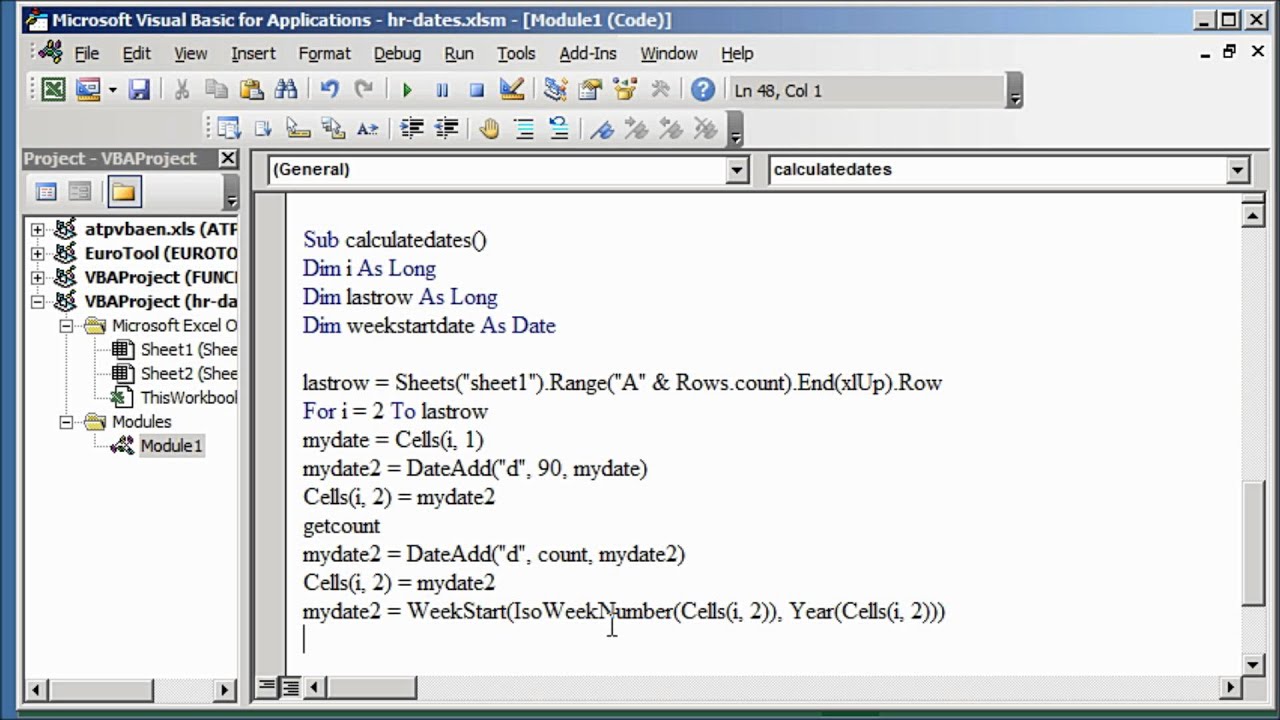
Task: Click the Complete Word icon
Action: (368, 128)
